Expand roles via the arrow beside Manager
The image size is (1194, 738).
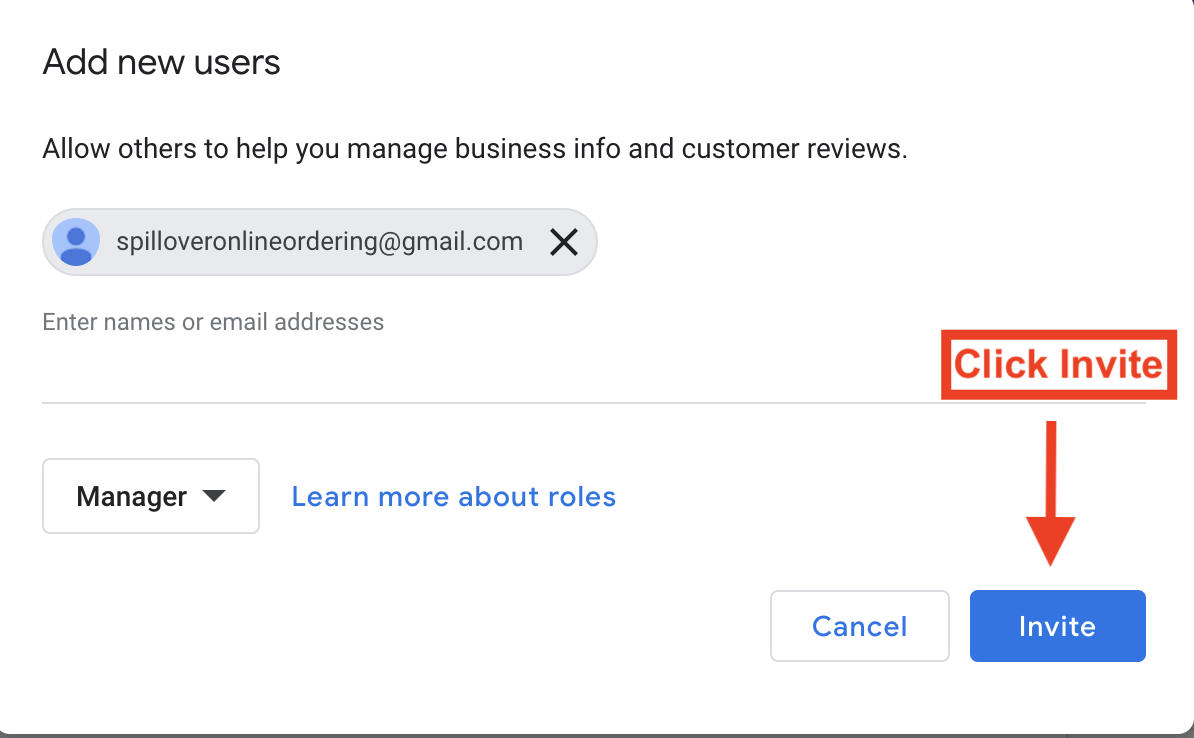coord(214,497)
